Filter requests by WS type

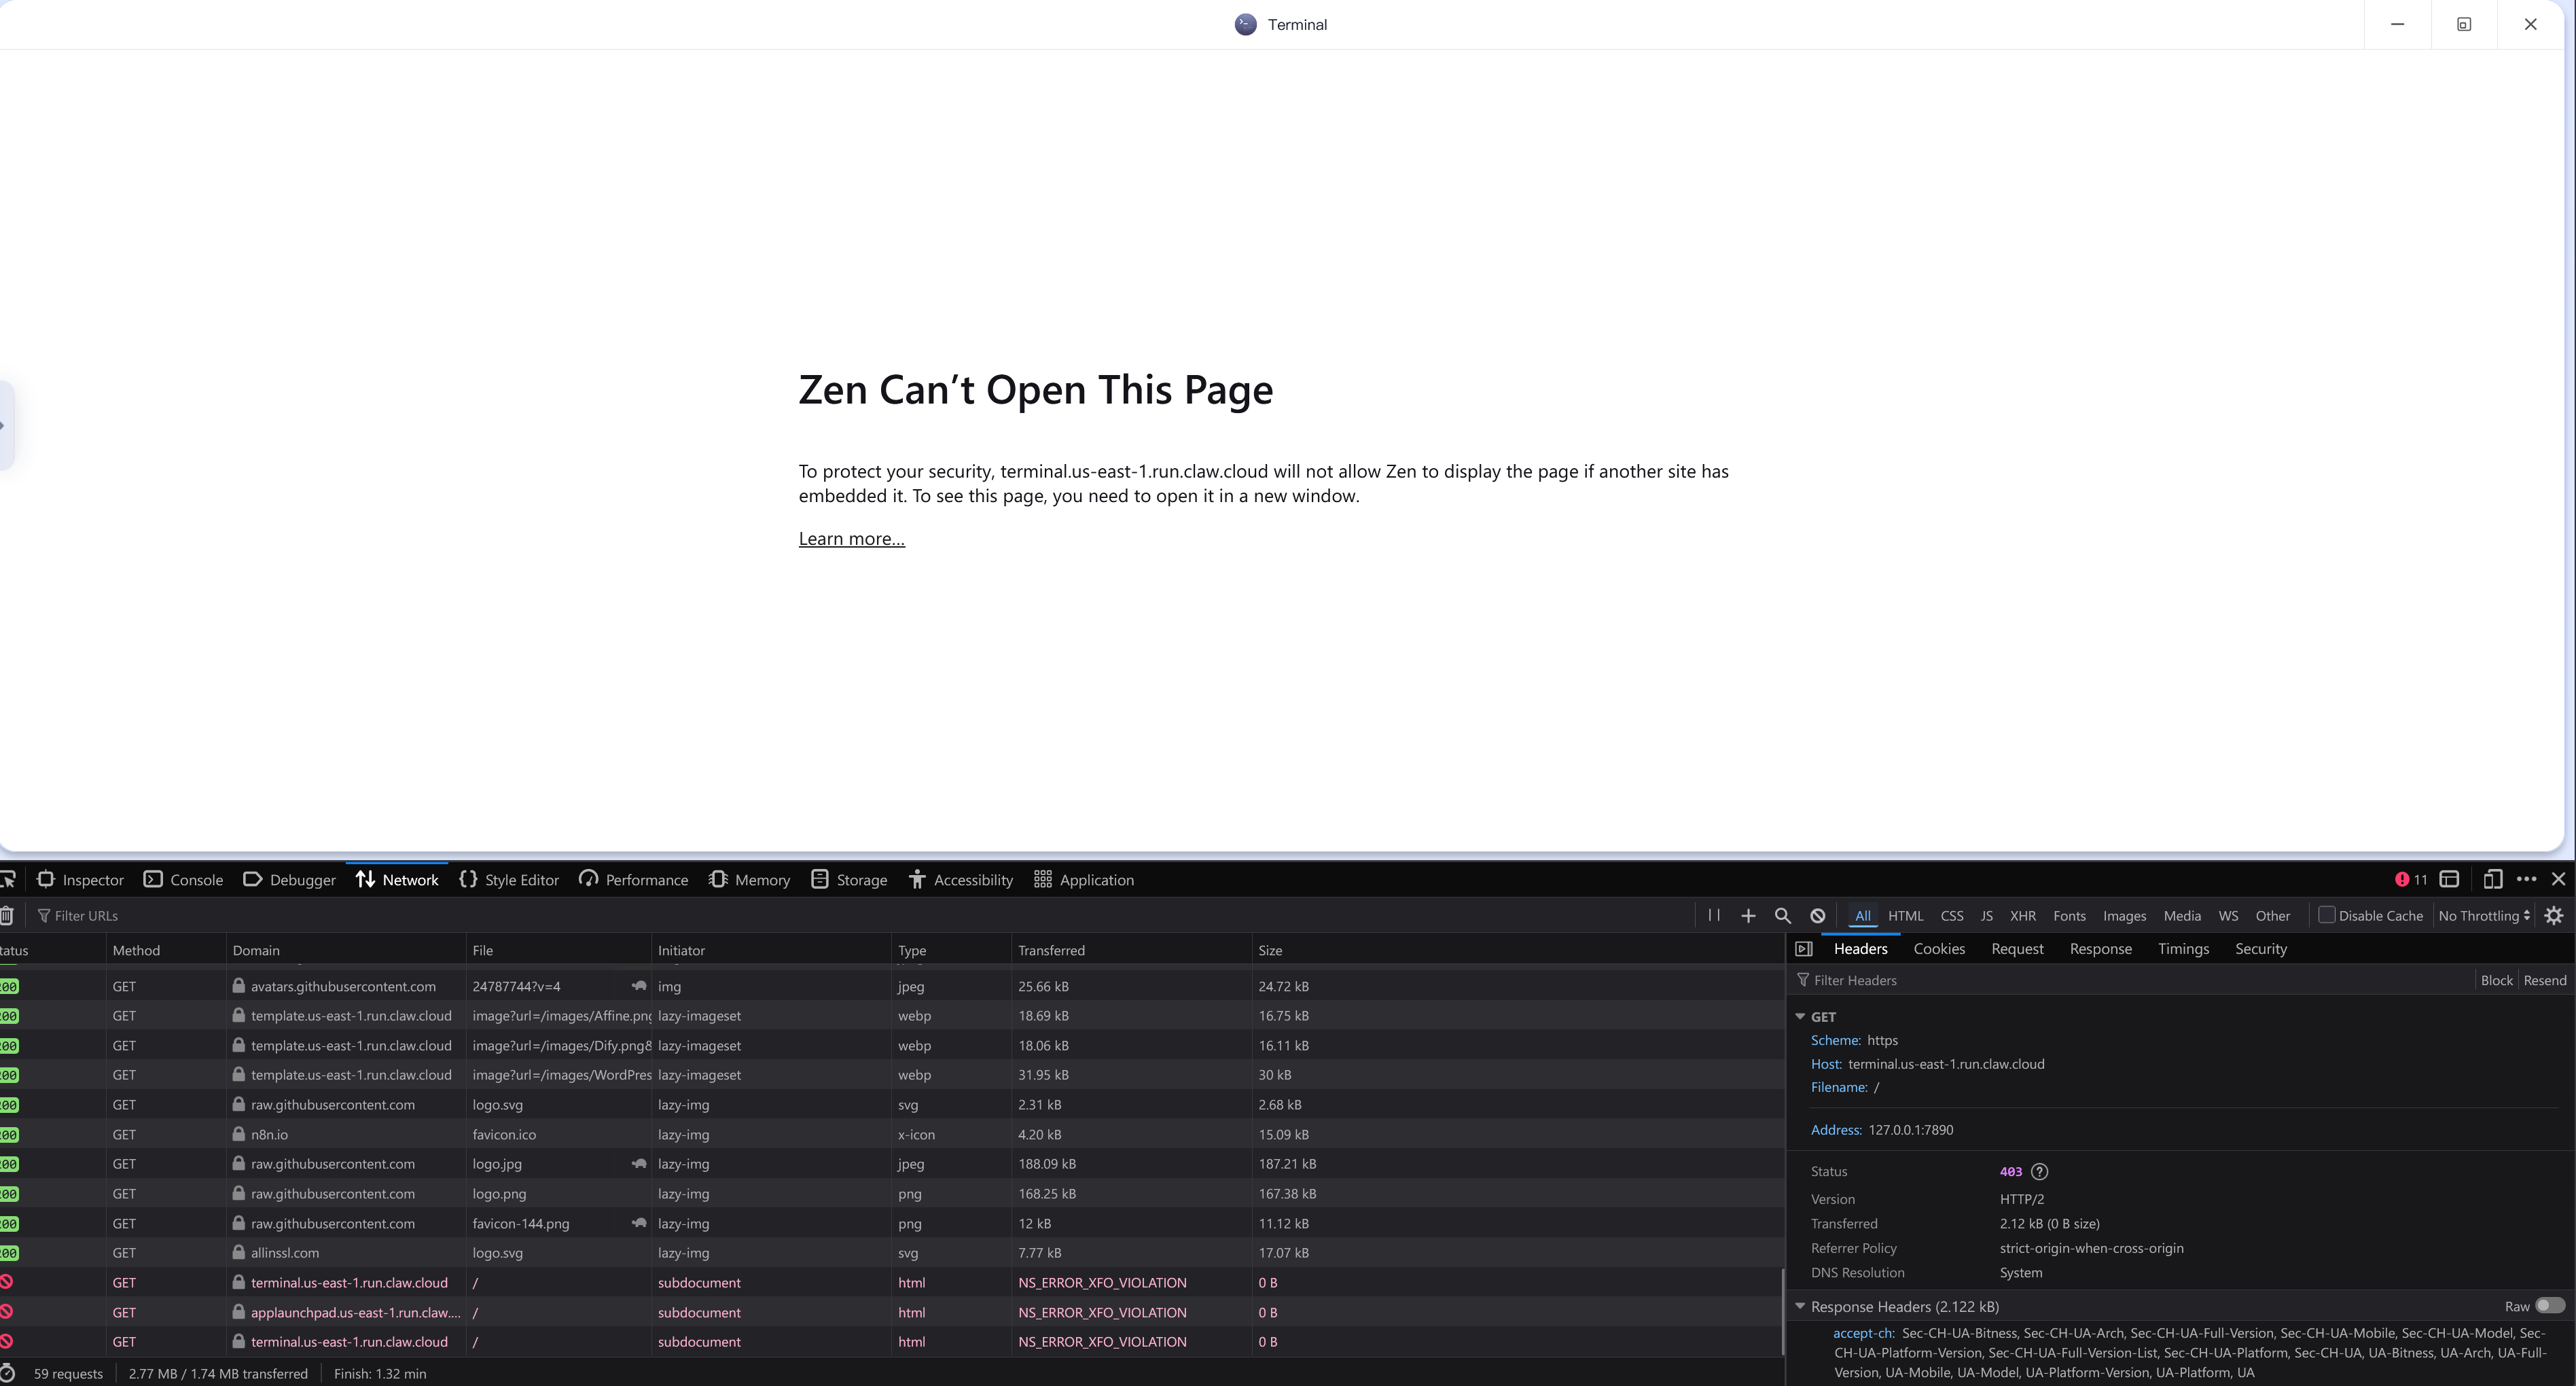pos(2228,915)
